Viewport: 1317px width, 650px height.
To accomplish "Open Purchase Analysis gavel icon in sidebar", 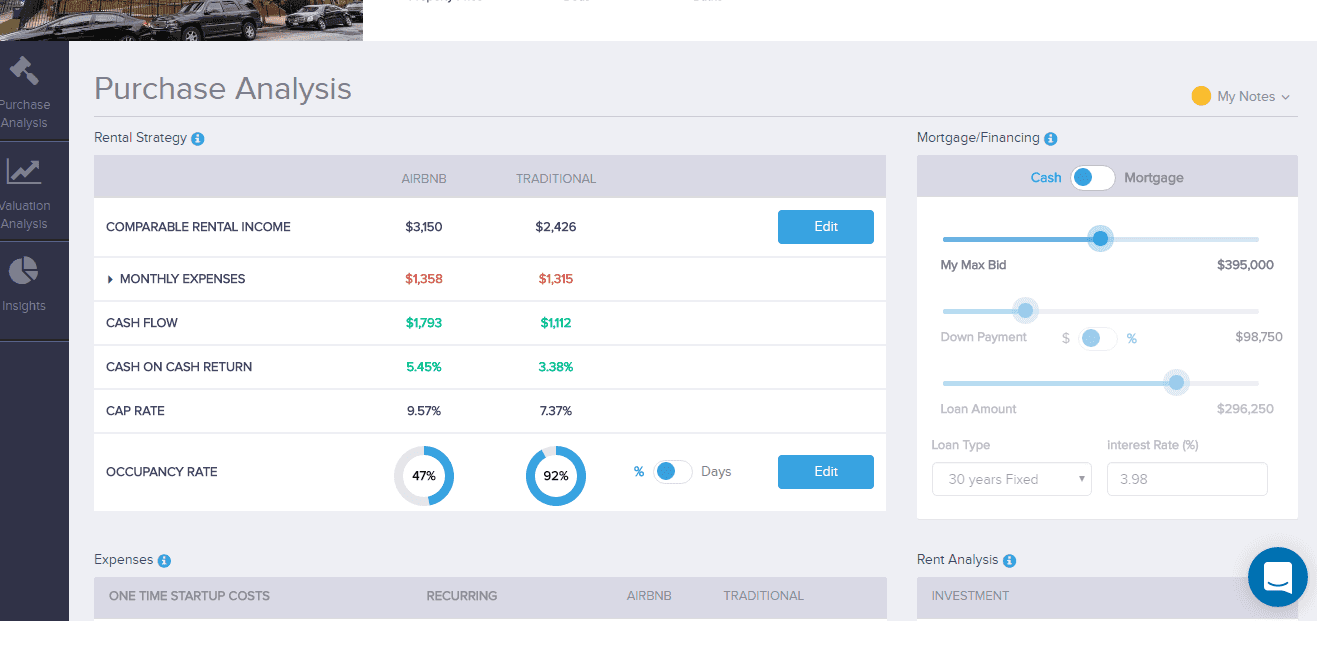I will [x=24, y=72].
